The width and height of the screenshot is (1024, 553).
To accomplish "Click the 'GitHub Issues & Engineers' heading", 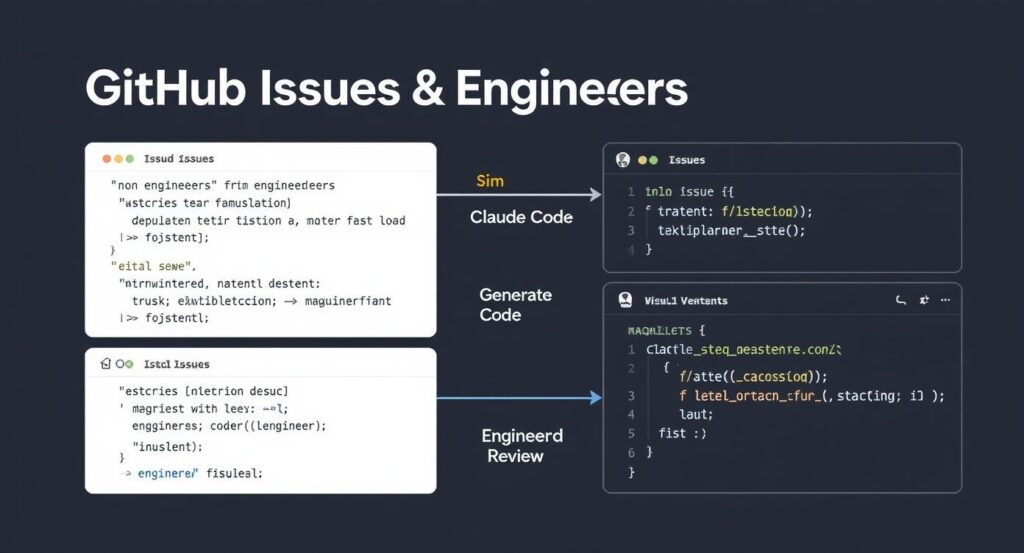I will coord(387,89).
